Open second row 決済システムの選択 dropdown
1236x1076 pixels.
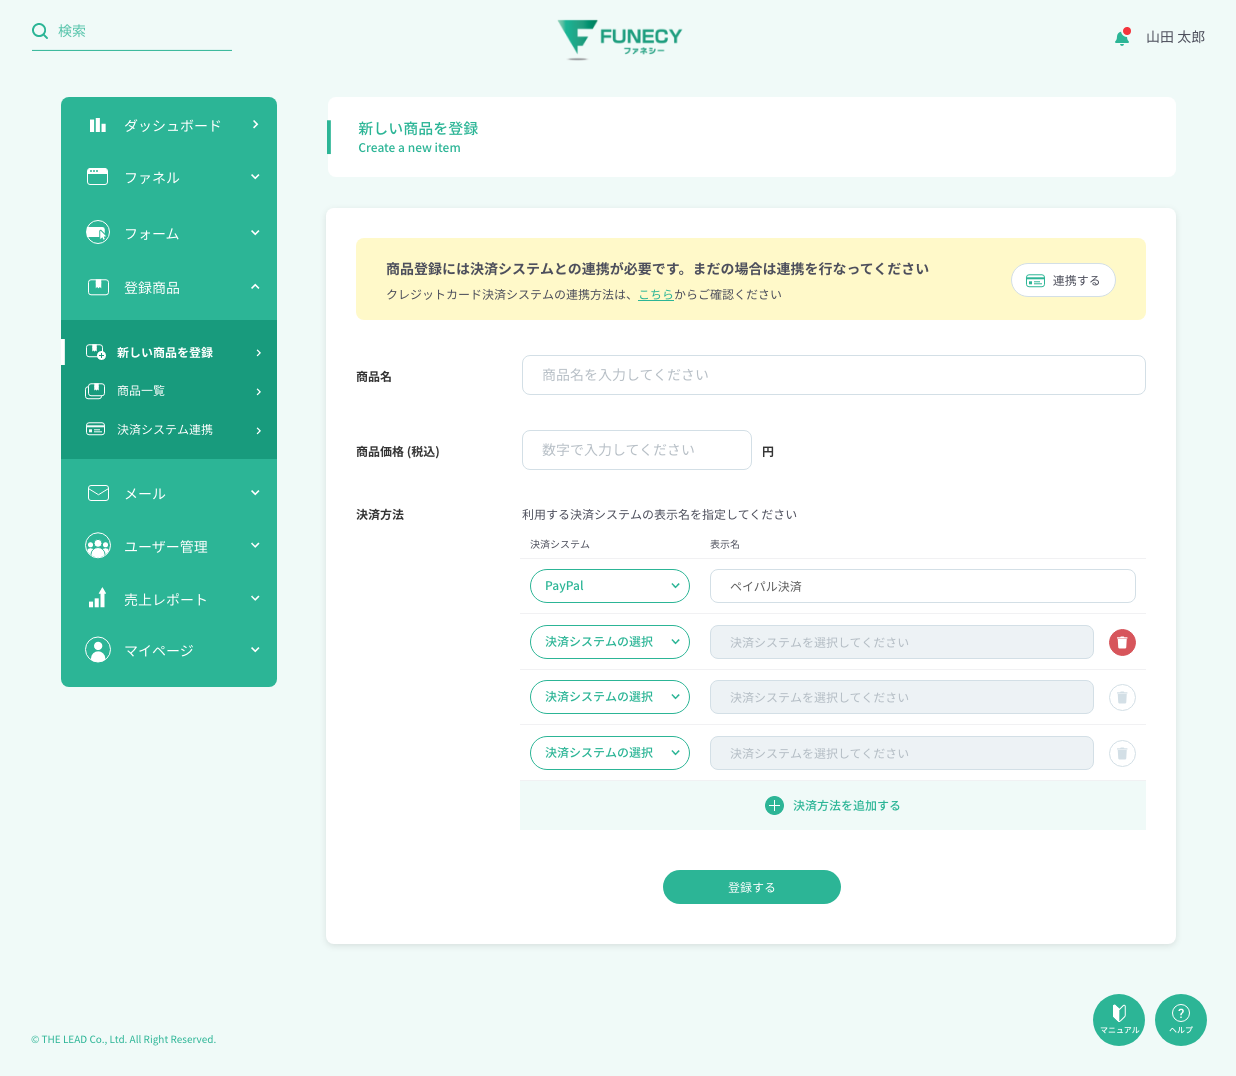610,642
